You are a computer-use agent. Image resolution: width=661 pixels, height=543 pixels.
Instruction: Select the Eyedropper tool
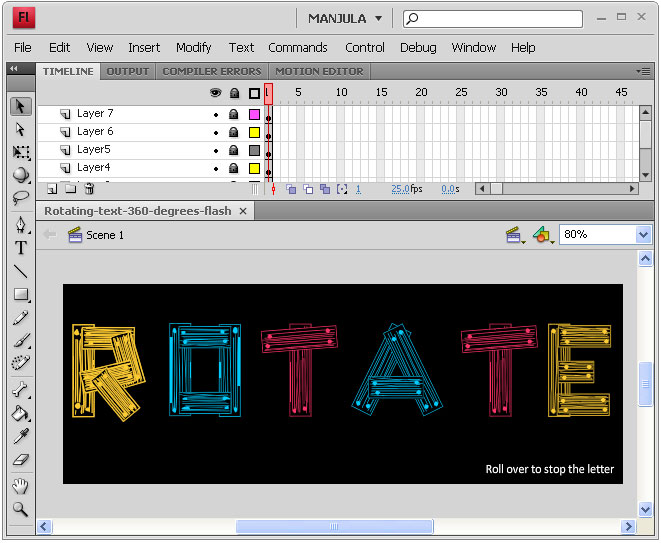21,437
